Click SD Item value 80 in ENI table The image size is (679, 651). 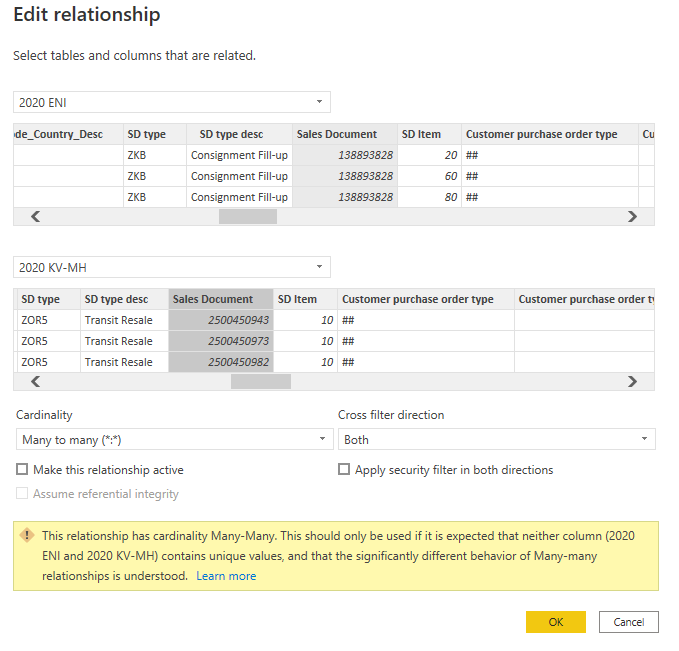pos(429,197)
